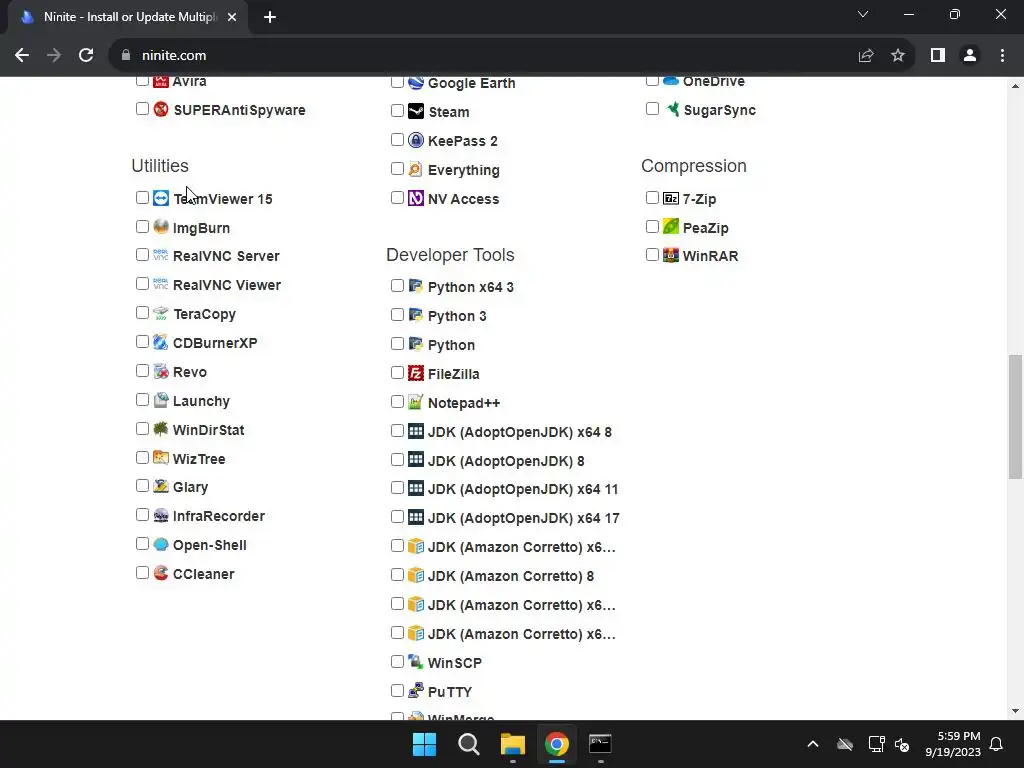Click the Google Earth label
1024x768 pixels.
pos(472,83)
